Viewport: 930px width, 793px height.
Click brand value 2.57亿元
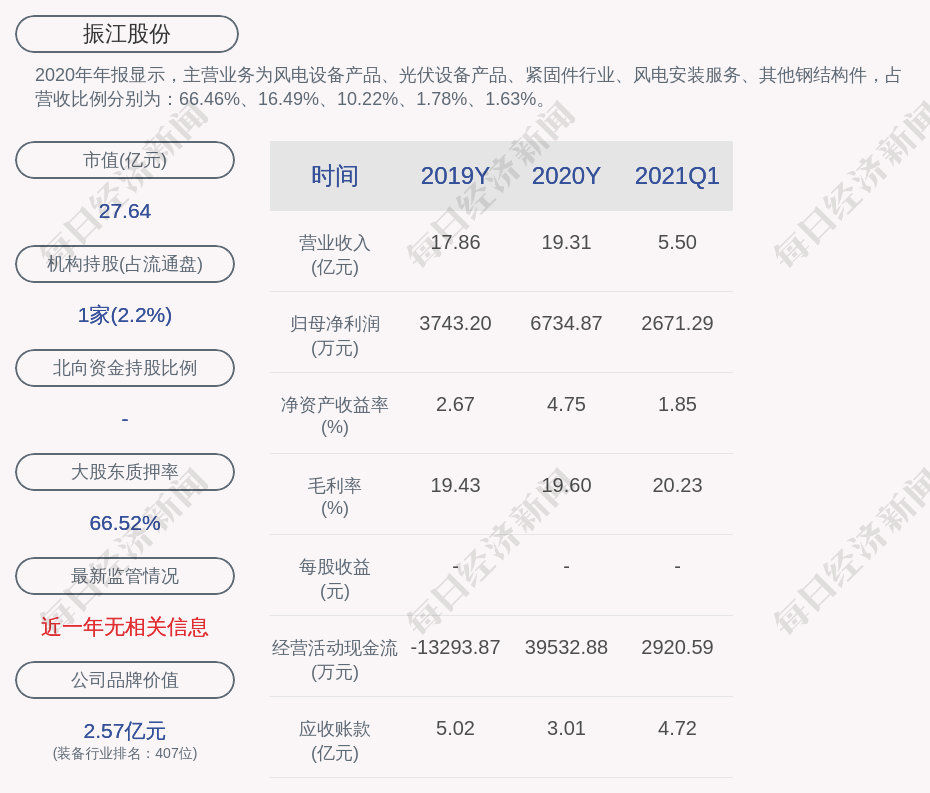(125, 731)
